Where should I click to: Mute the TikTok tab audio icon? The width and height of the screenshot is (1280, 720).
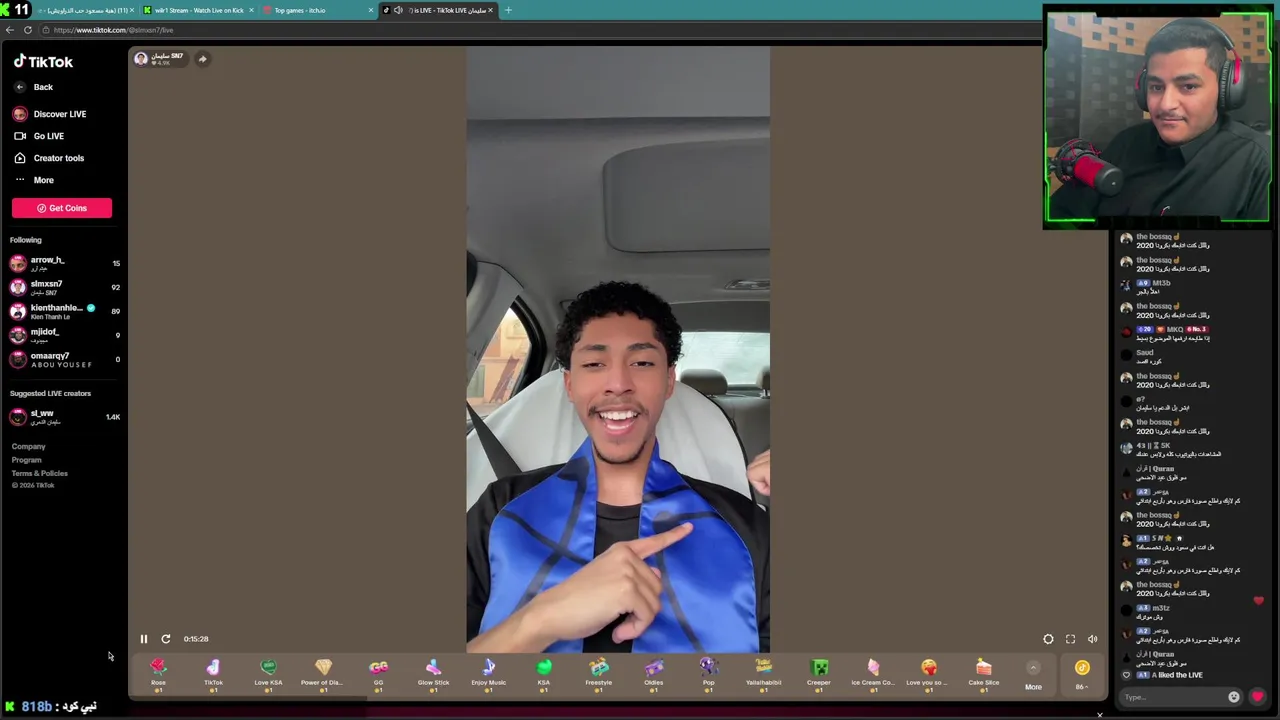coord(398,10)
